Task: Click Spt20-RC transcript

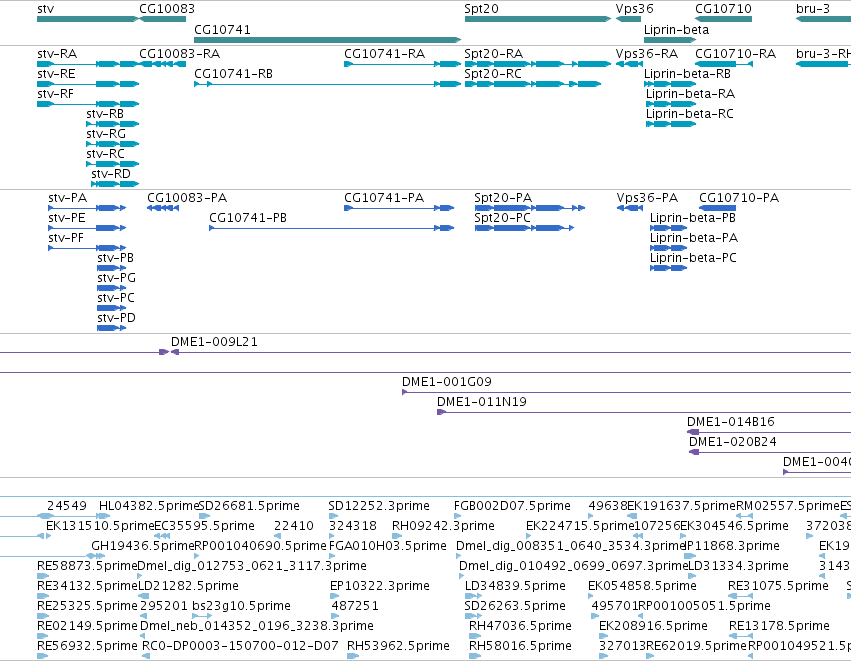Action: (533, 84)
